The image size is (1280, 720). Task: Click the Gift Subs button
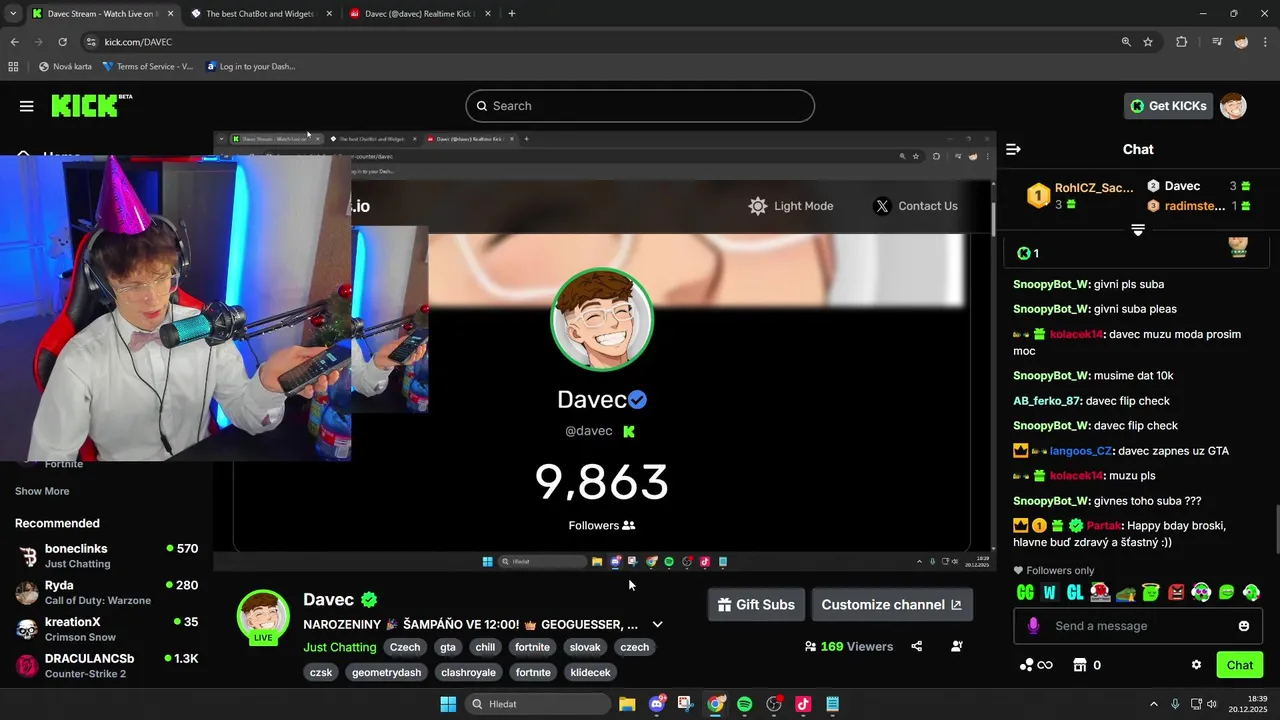coord(756,604)
